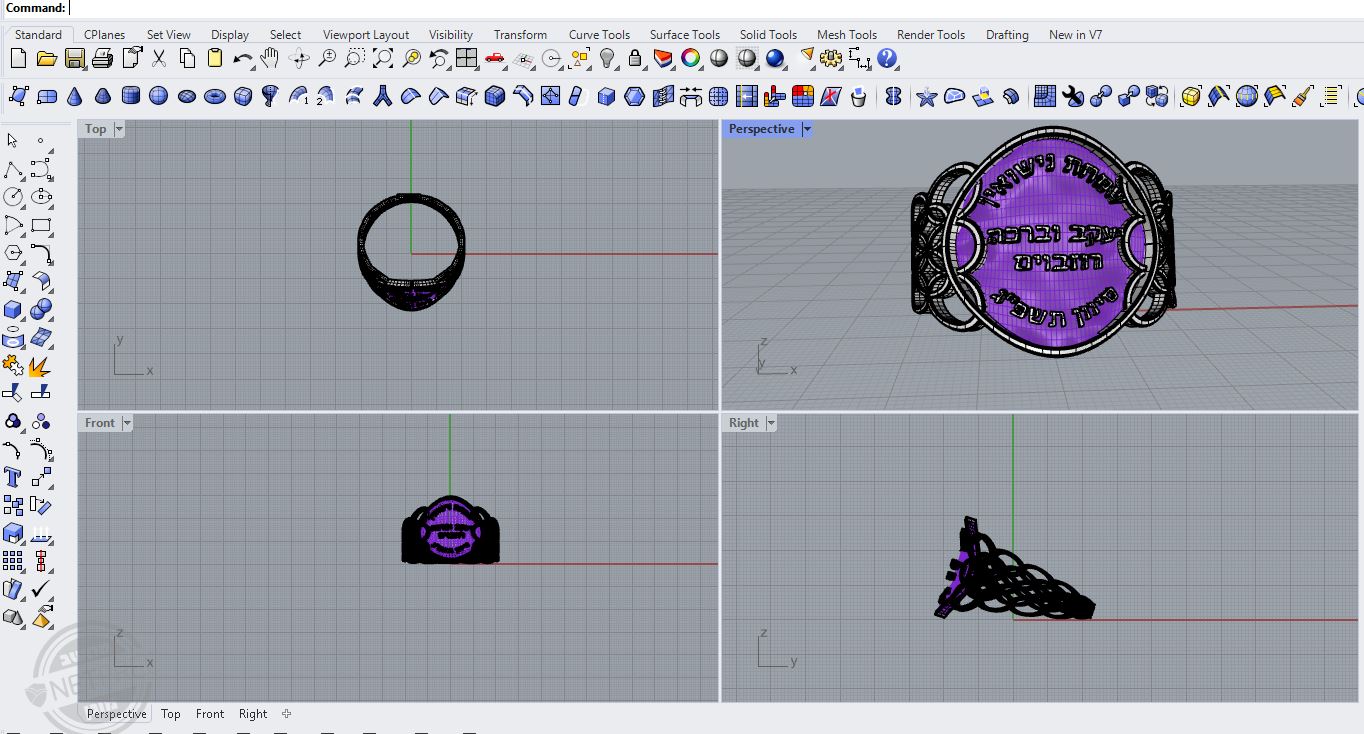Image resolution: width=1364 pixels, height=734 pixels.
Task: Click the Undo arrow icon
Action: pos(242,60)
